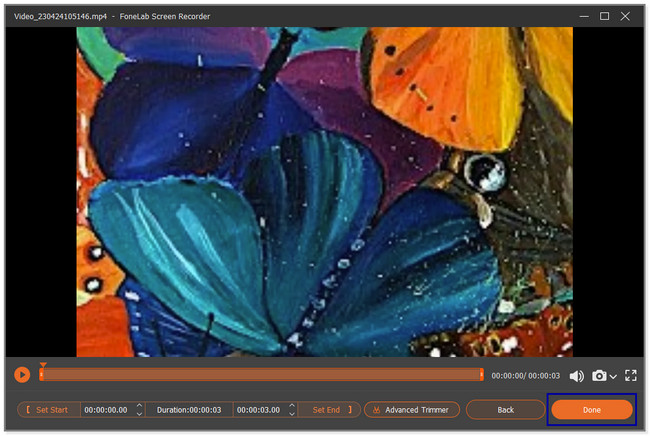Viewport: 650px width, 436px height.
Task: Decrease the start time with down arrow
Action: (139, 414)
